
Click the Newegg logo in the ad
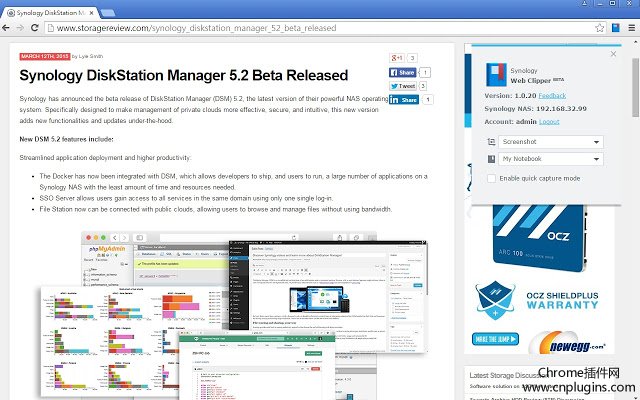click(x=567, y=345)
